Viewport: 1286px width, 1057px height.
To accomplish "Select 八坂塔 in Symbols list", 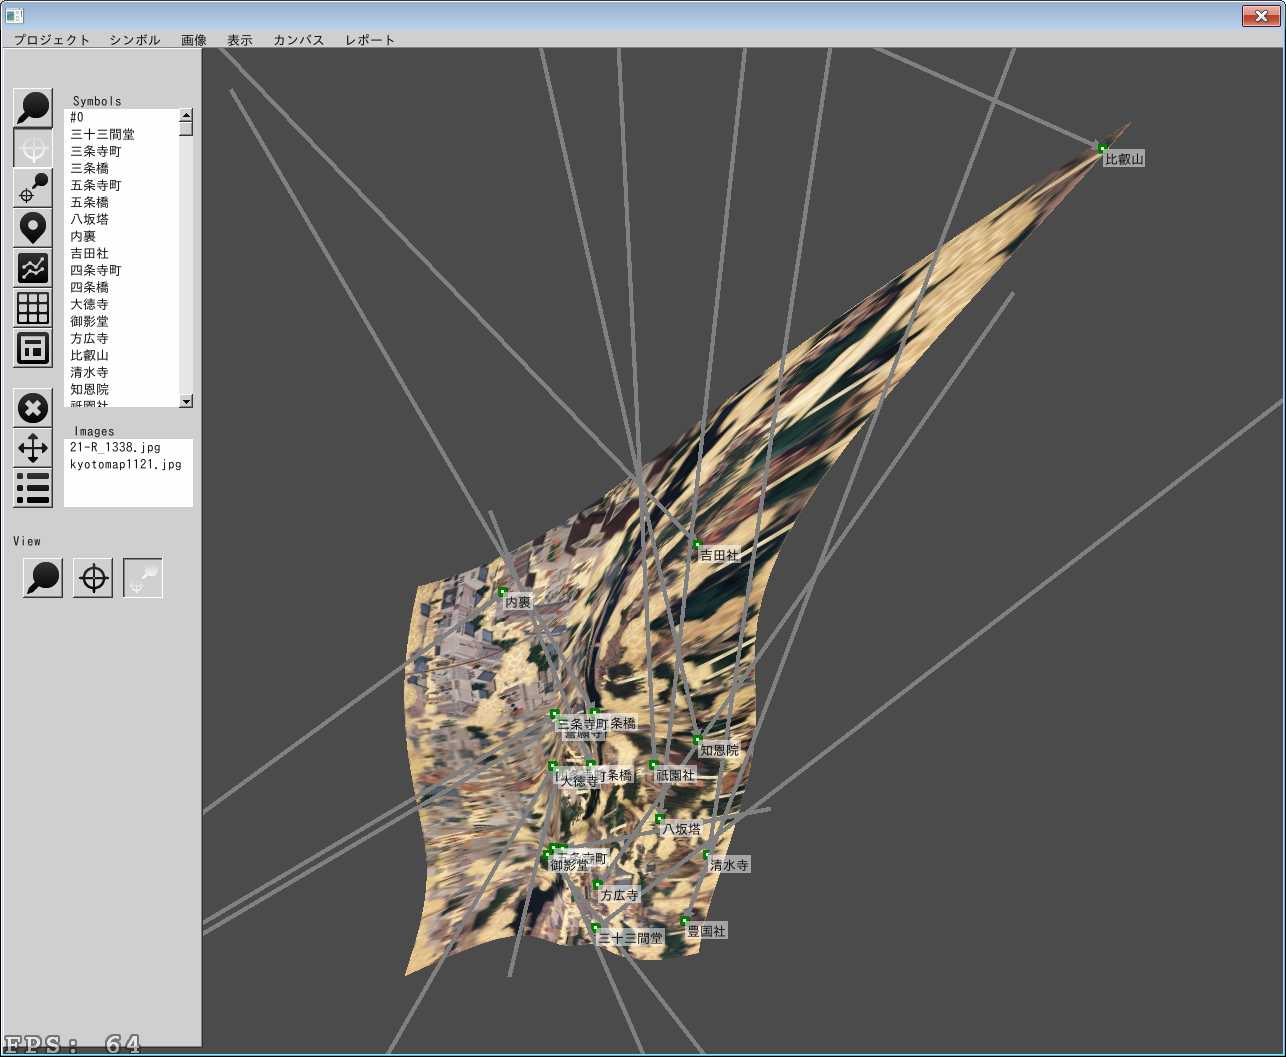I will [x=121, y=219].
